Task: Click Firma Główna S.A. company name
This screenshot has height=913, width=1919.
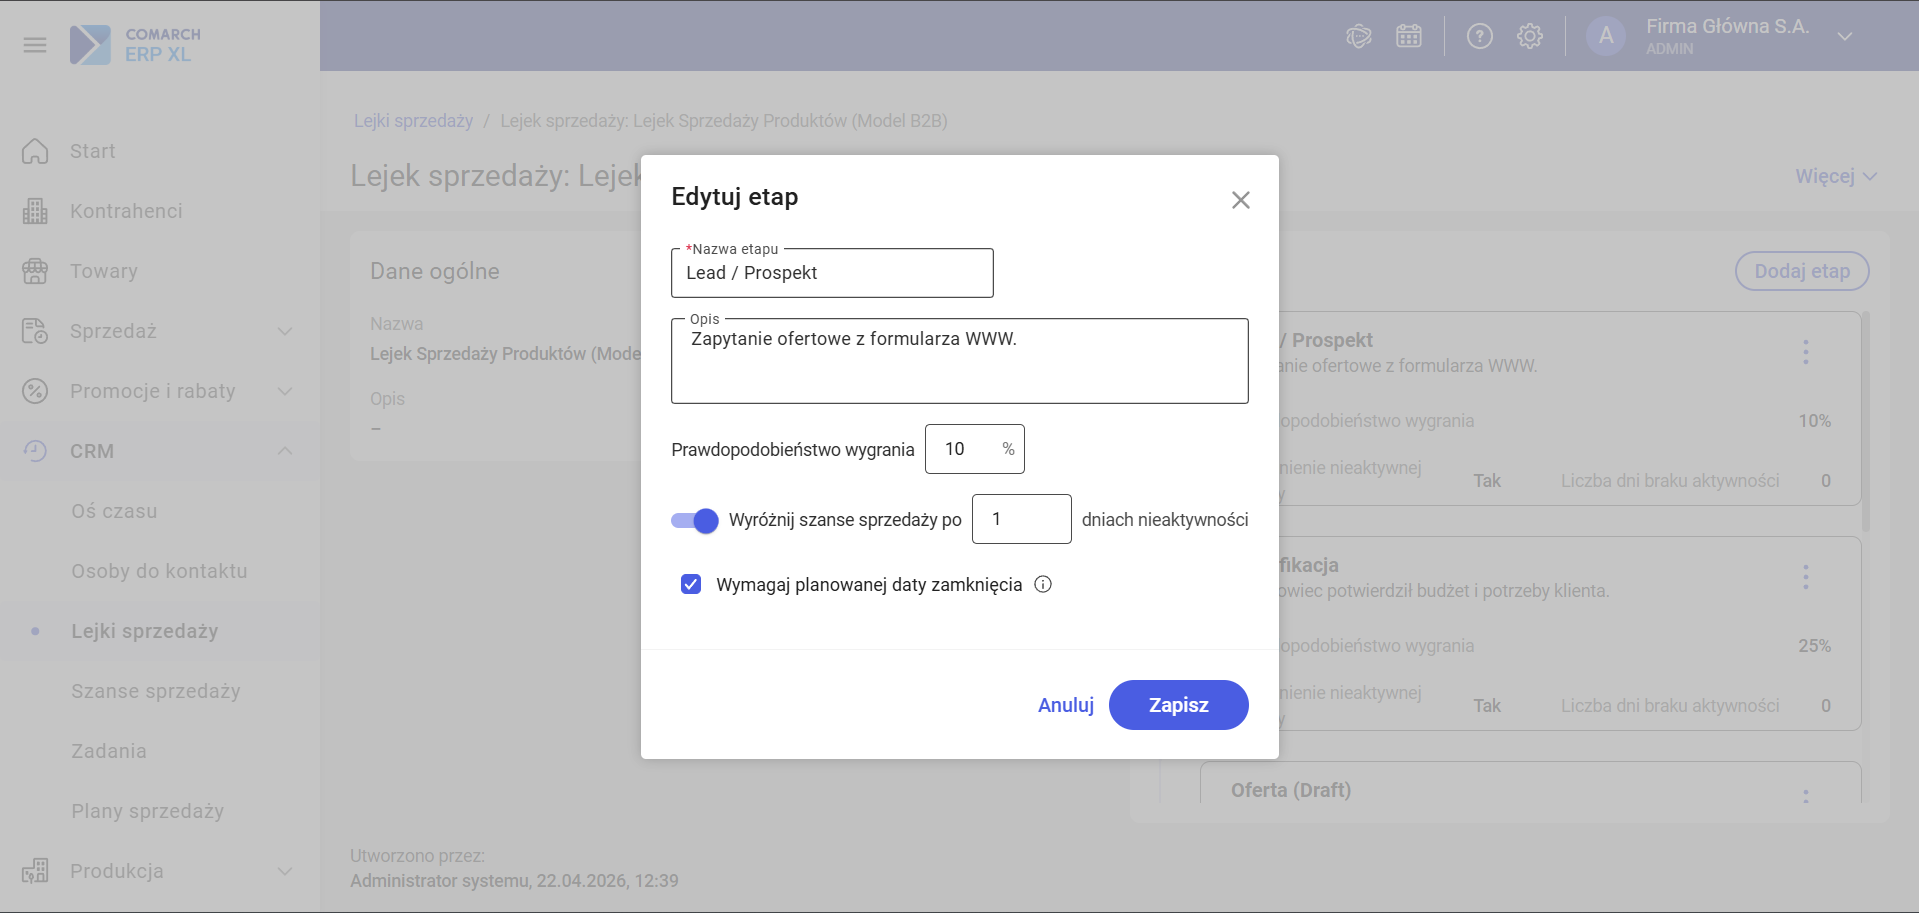Action: pos(1727,27)
